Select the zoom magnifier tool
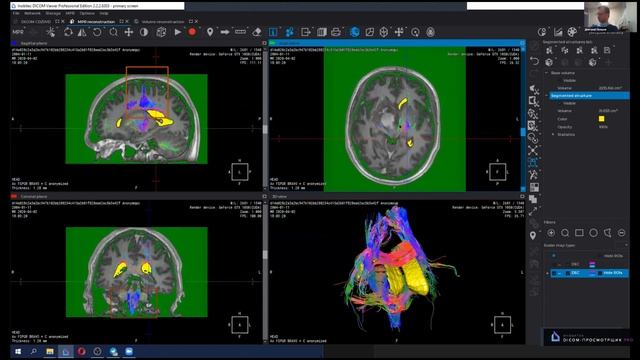The width and height of the screenshot is (640, 360). point(113,32)
